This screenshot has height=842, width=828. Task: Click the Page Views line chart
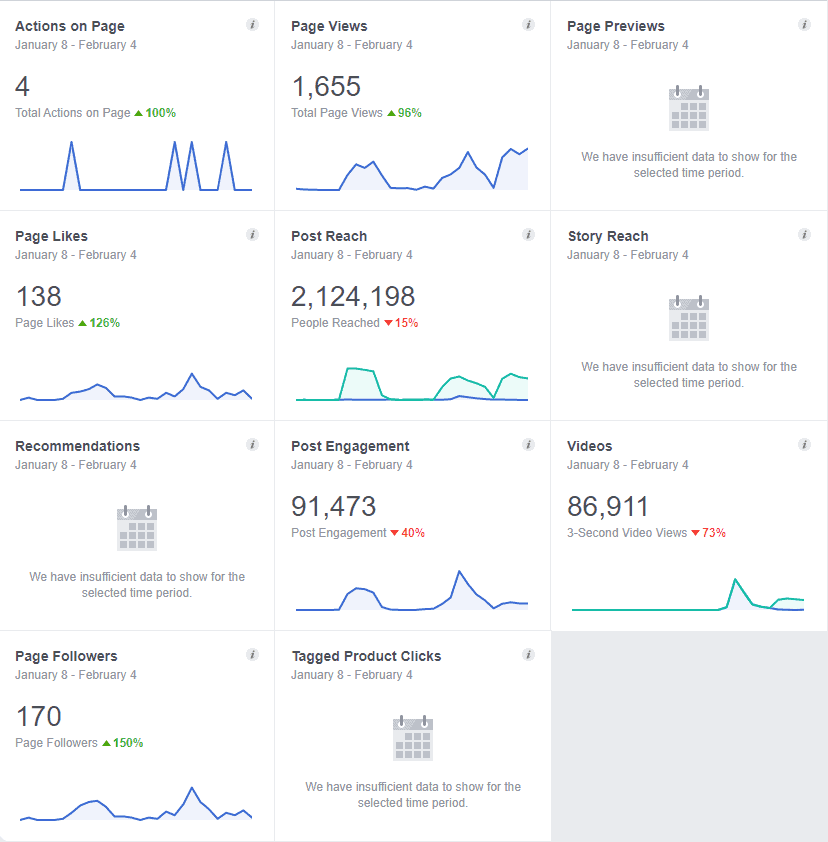point(412,169)
